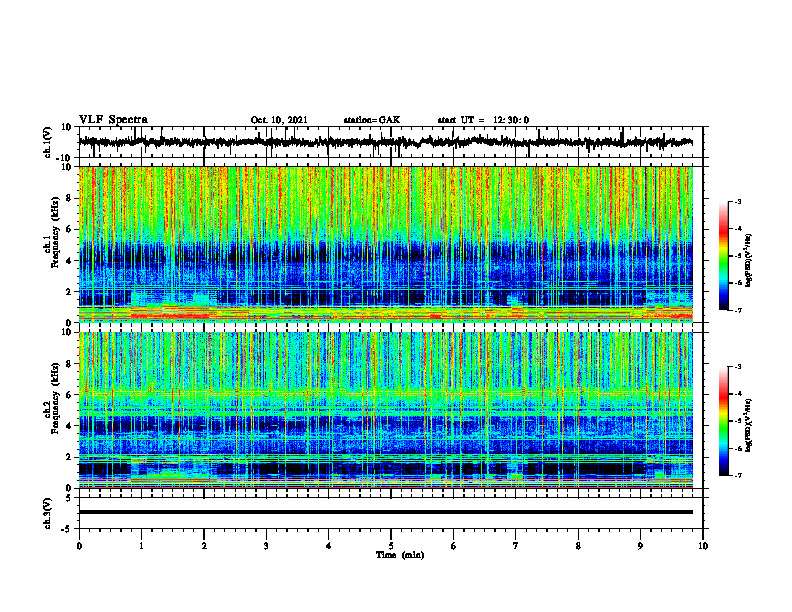Image resolution: width=792 pixels, height=612 pixels.
Task: Click the "ch.3(V)" axis label
Action: coord(48,513)
